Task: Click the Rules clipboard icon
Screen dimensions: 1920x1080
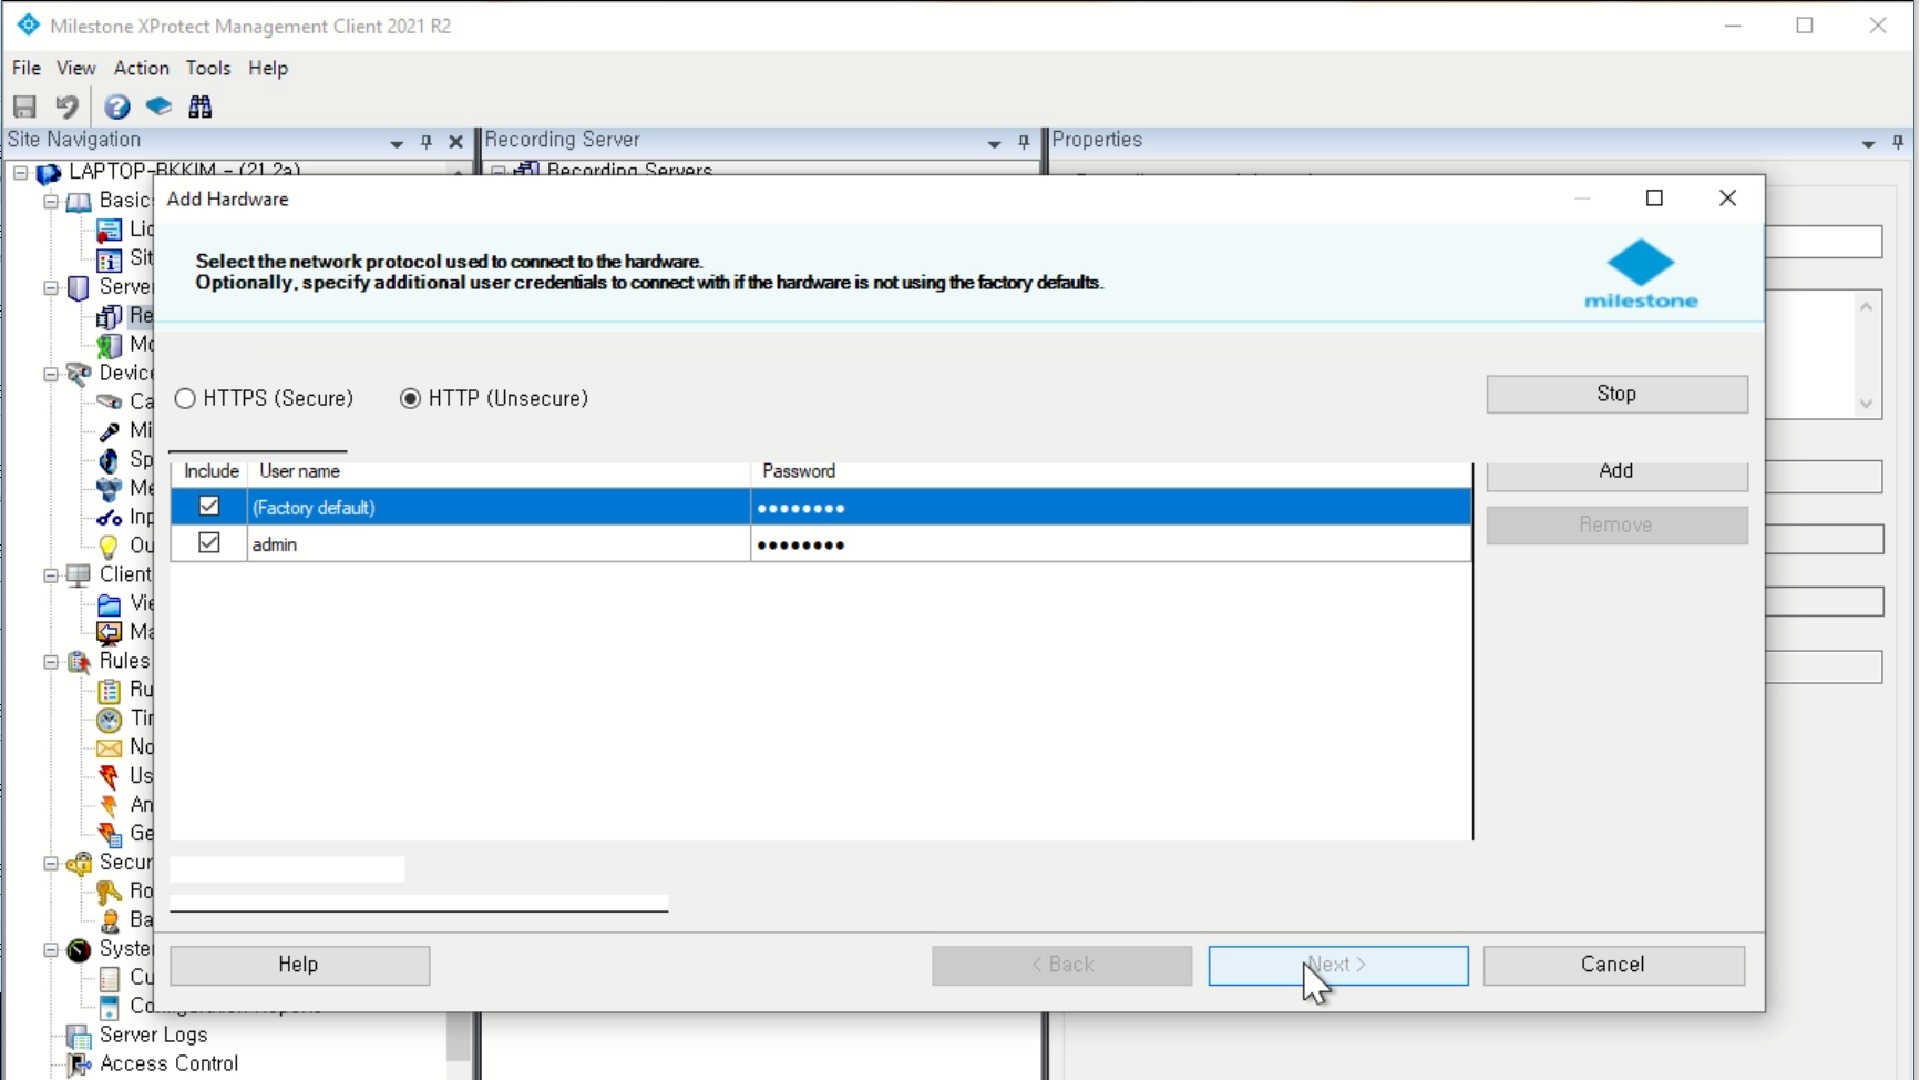Action: tap(109, 690)
